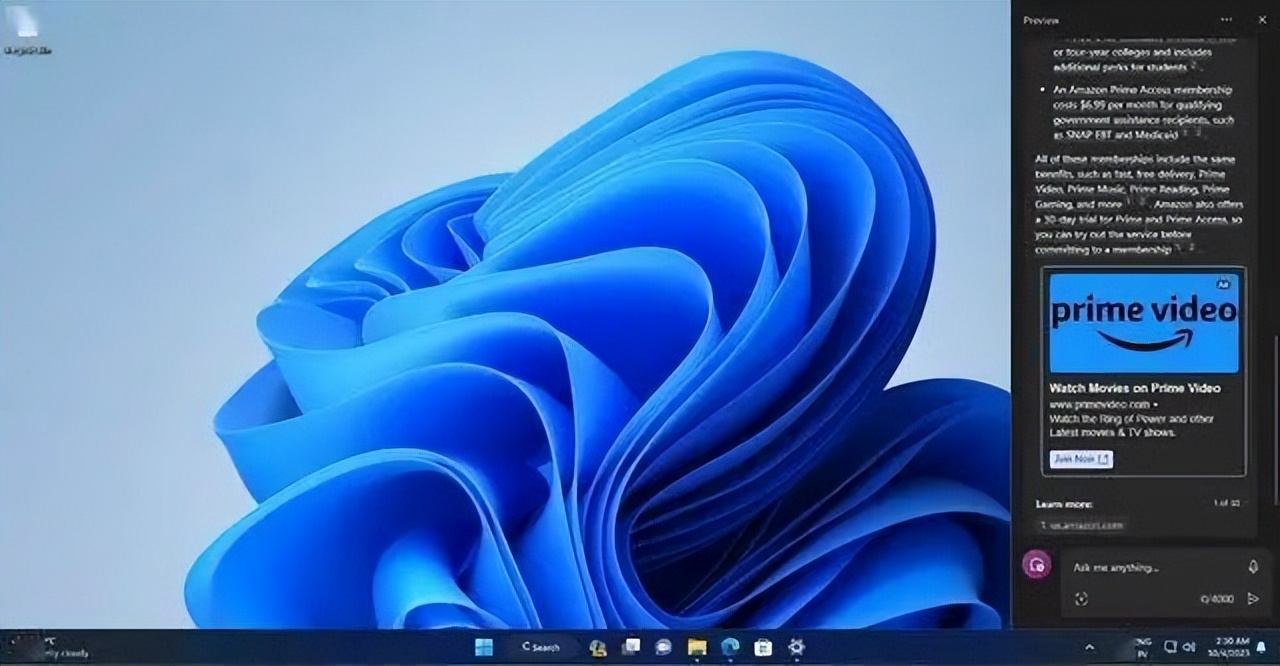Open Task View on the taskbar
Viewport: 1280px width, 666px height.
(631, 647)
